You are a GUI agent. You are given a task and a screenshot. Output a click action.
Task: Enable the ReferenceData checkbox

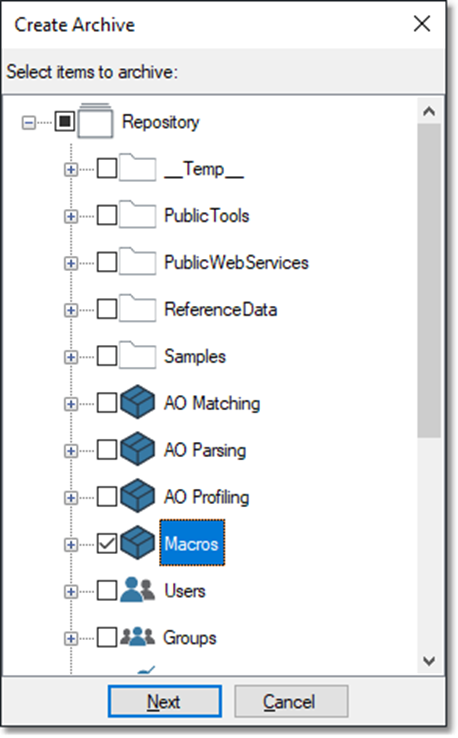(x=107, y=309)
